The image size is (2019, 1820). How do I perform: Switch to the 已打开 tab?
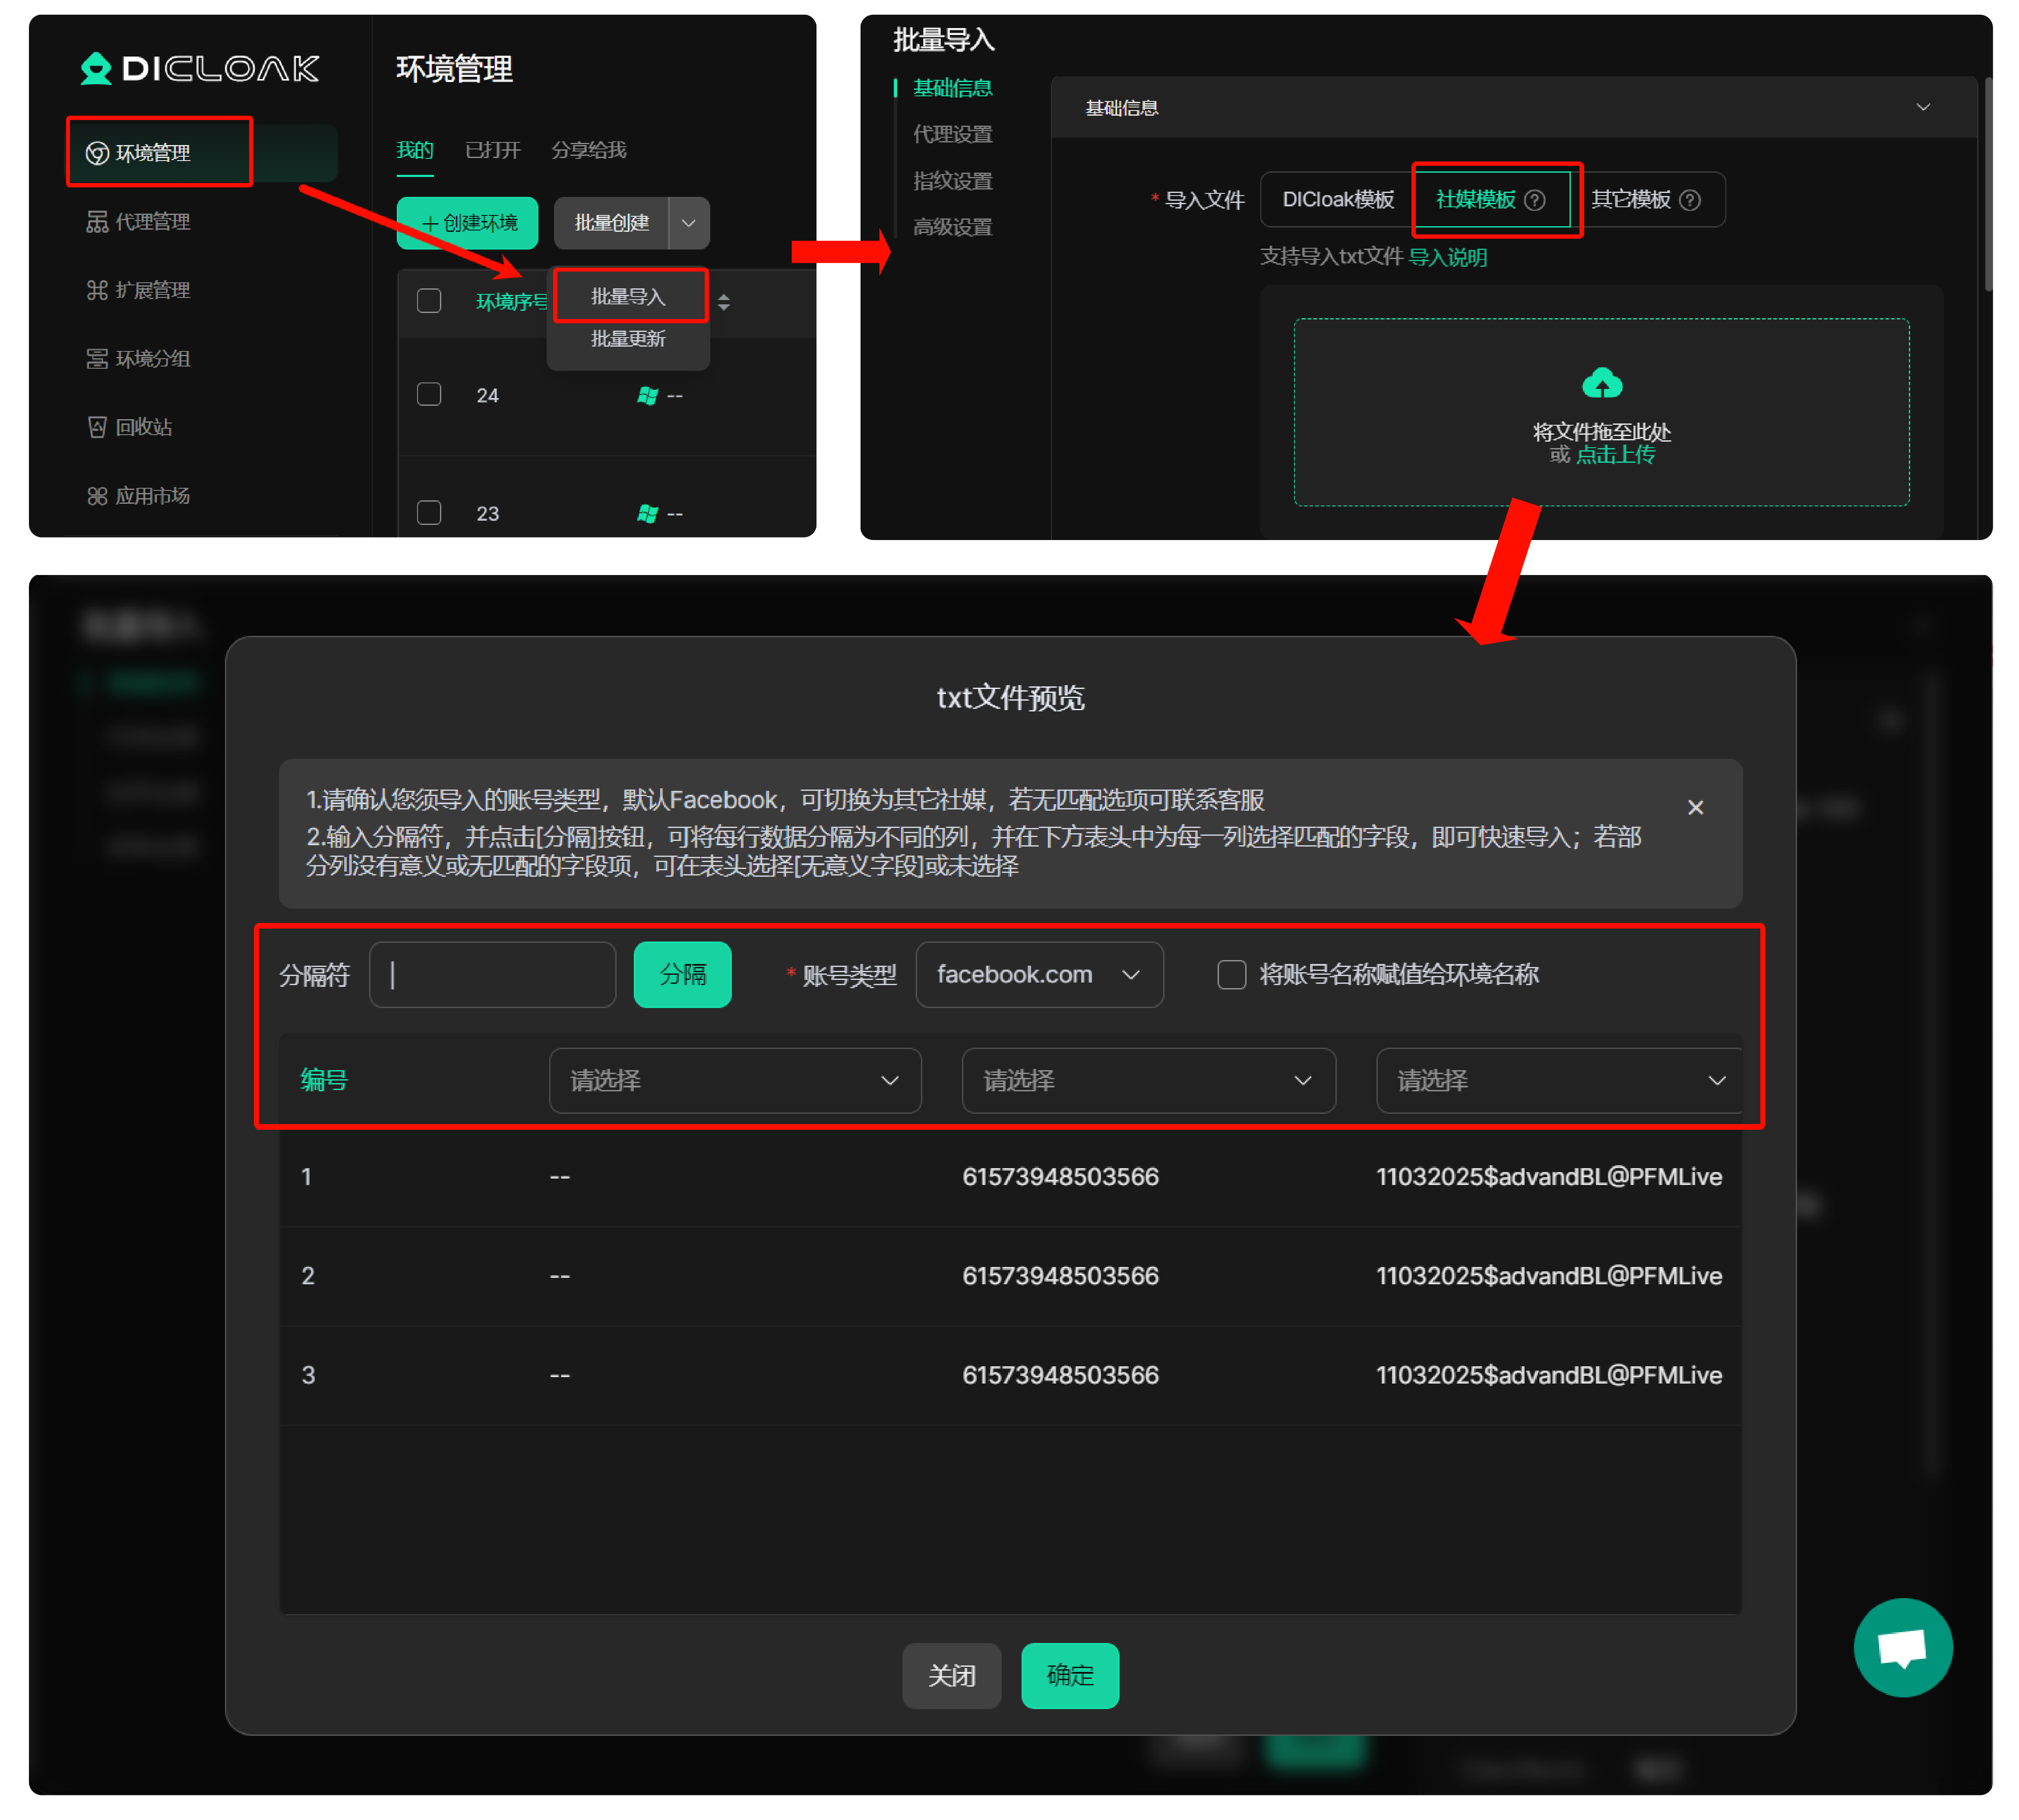point(493,150)
